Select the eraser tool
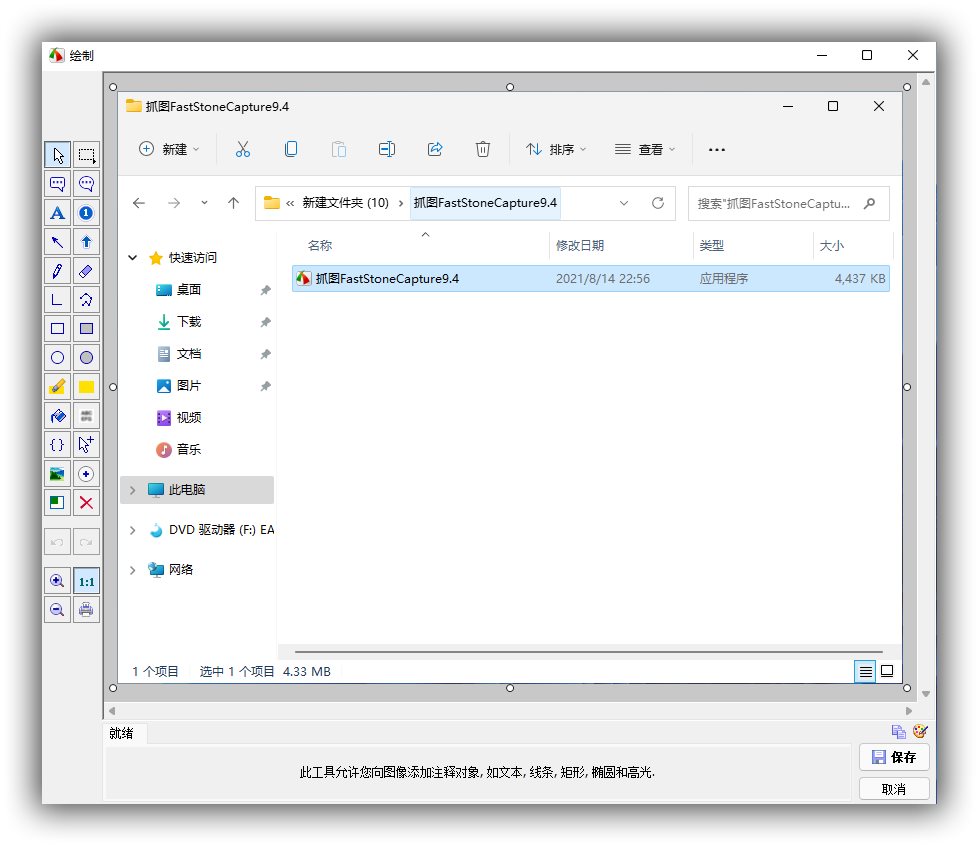This screenshot has height=846, width=979. [86, 271]
